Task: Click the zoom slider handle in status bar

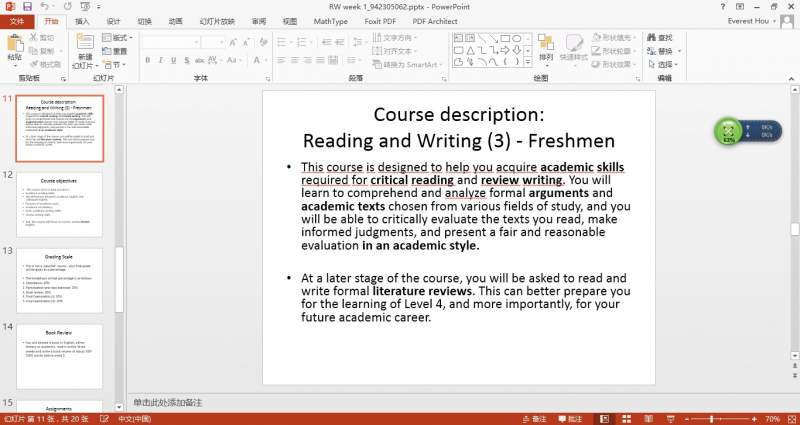Action: click(x=712, y=419)
